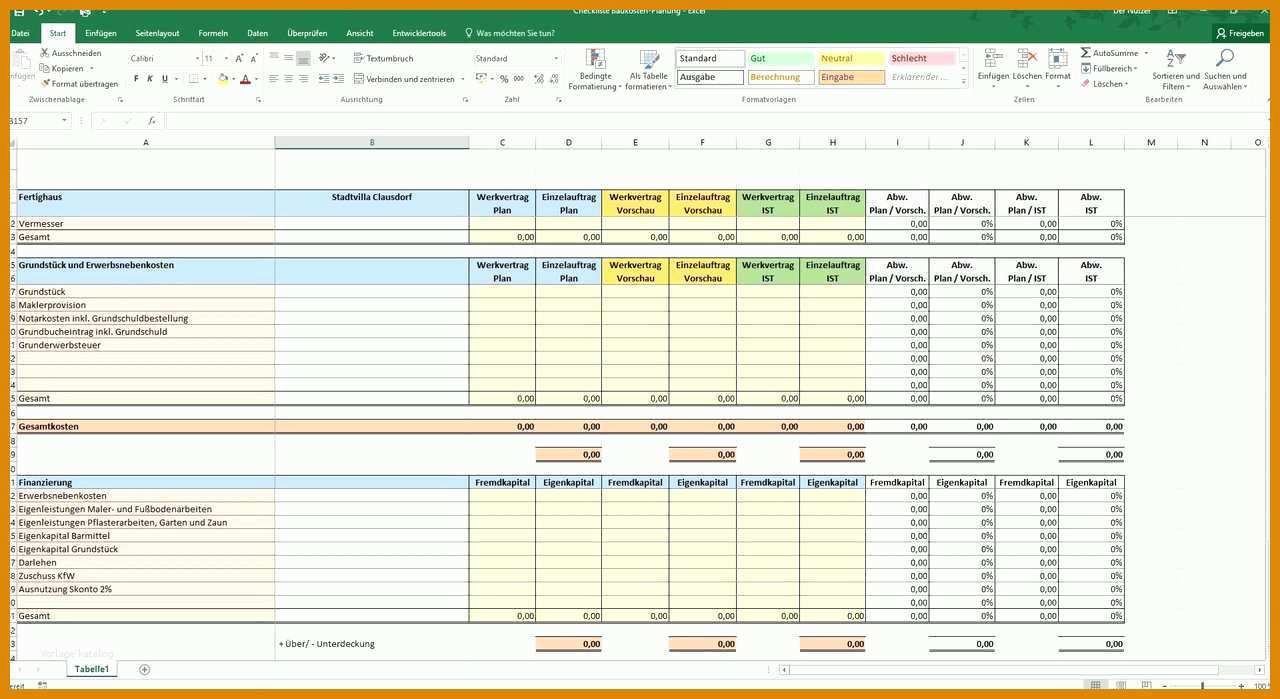Click 'Was möchten Sie tun?' search box
The width and height of the screenshot is (1280, 699).
(510, 33)
